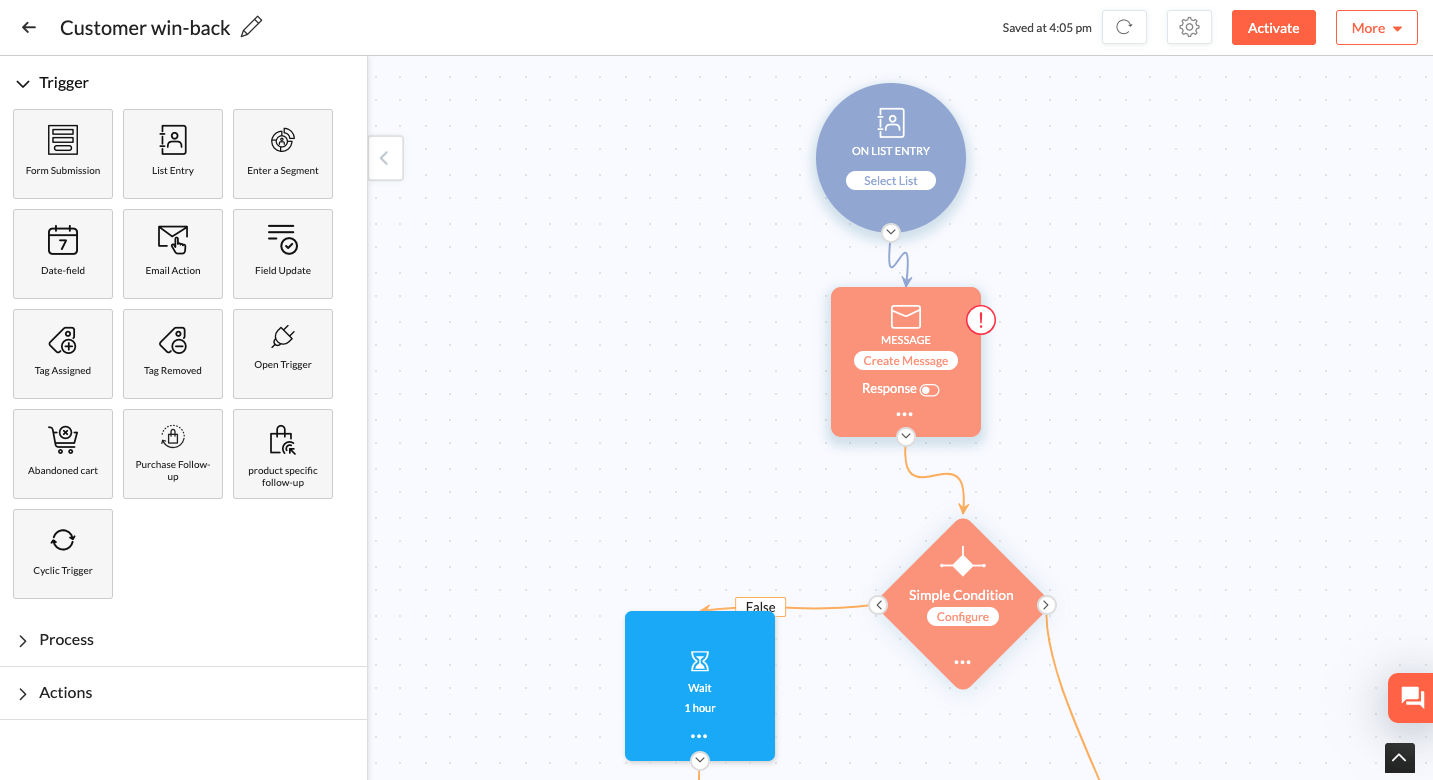Go back using the left arrow
1433x780 pixels.
29,28
